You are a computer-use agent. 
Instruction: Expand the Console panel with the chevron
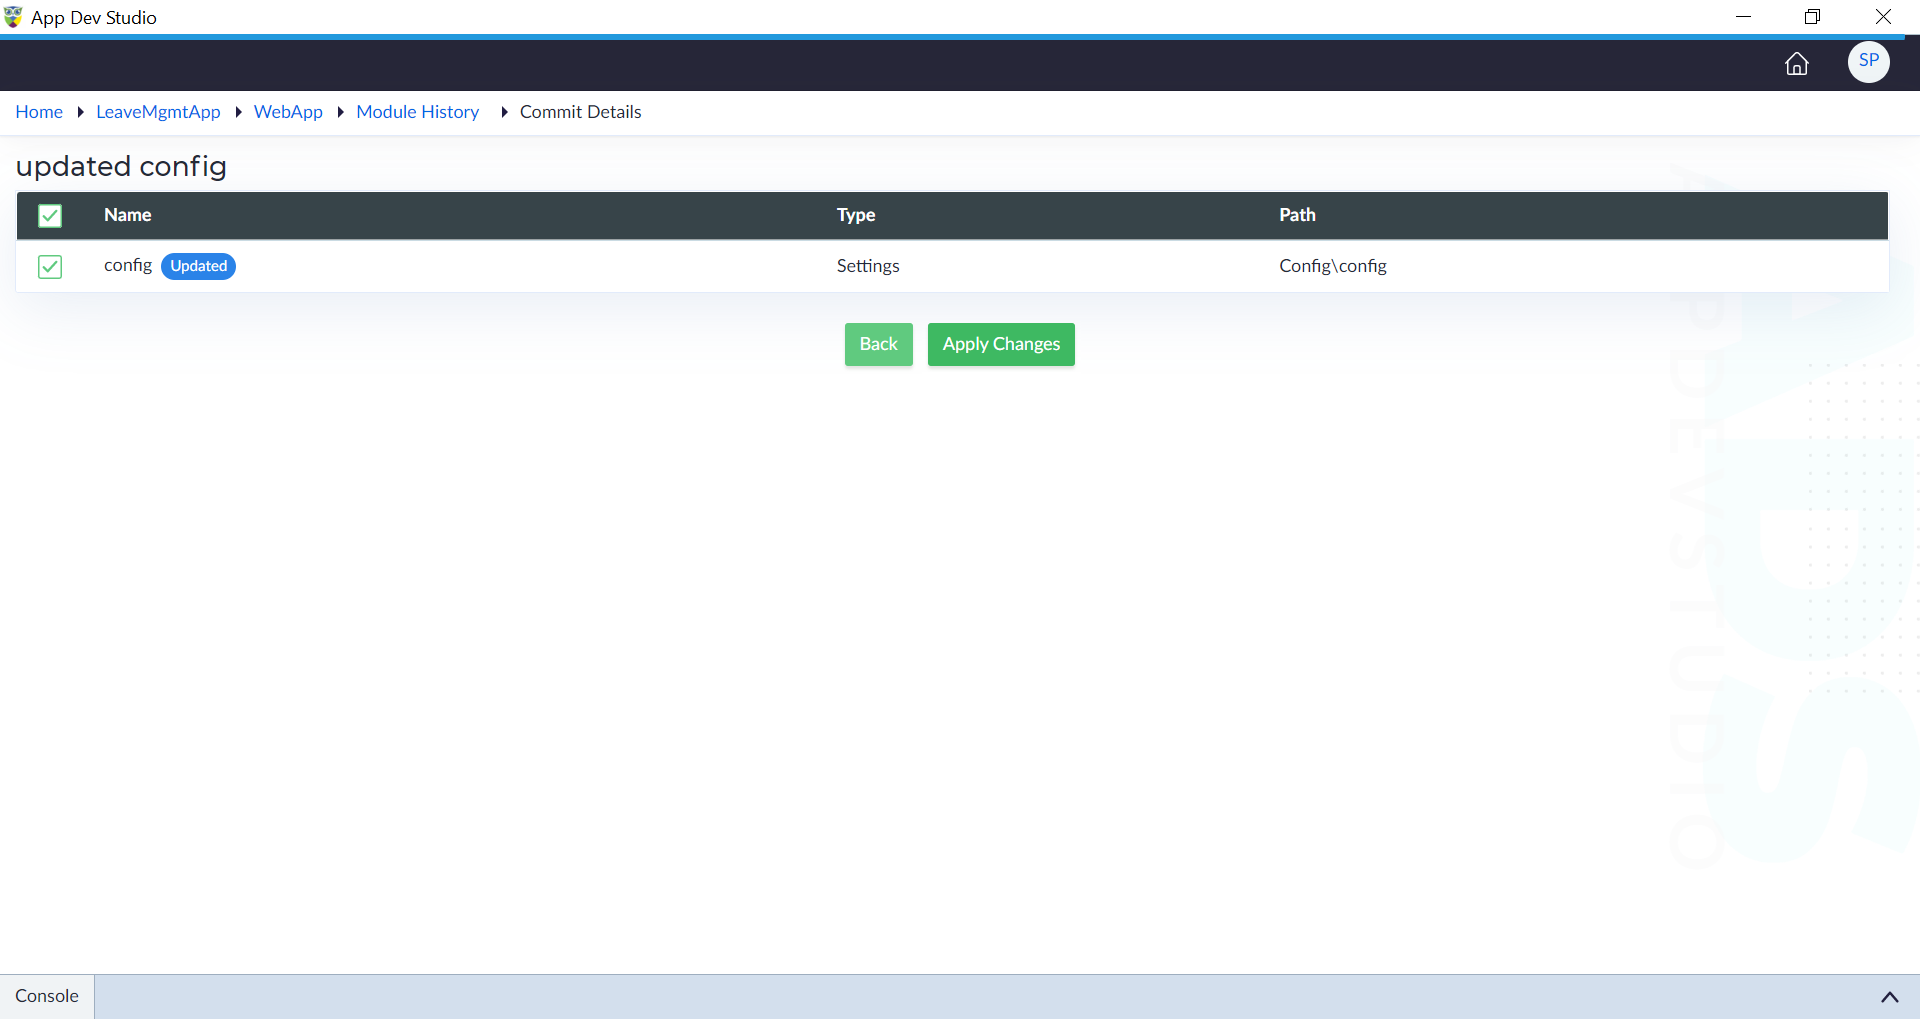[x=1890, y=997]
